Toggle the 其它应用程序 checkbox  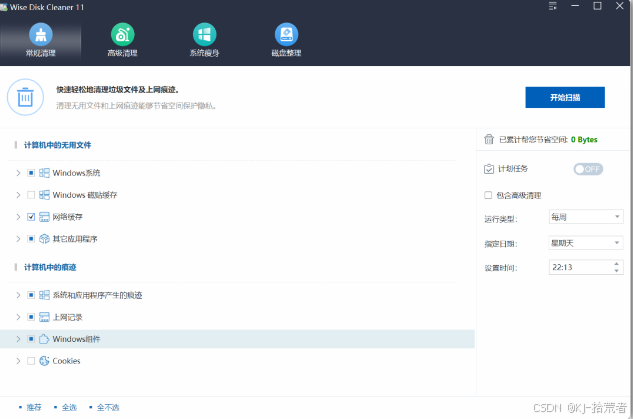[31, 239]
